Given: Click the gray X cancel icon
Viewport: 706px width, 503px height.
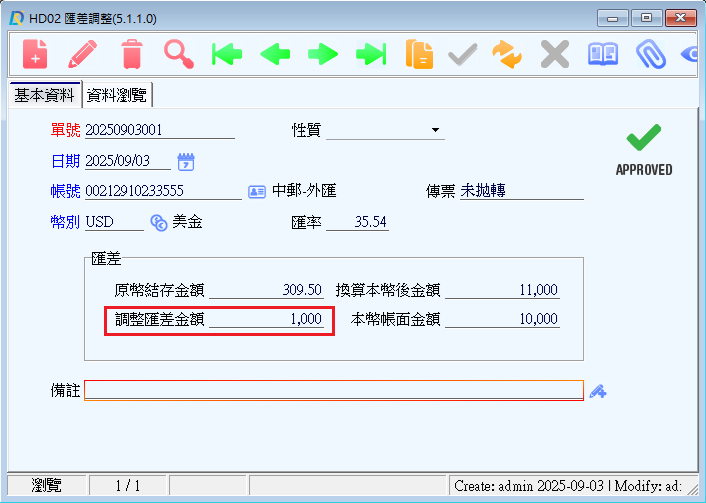Looking at the screenshot, I should [x=555, y=54].
